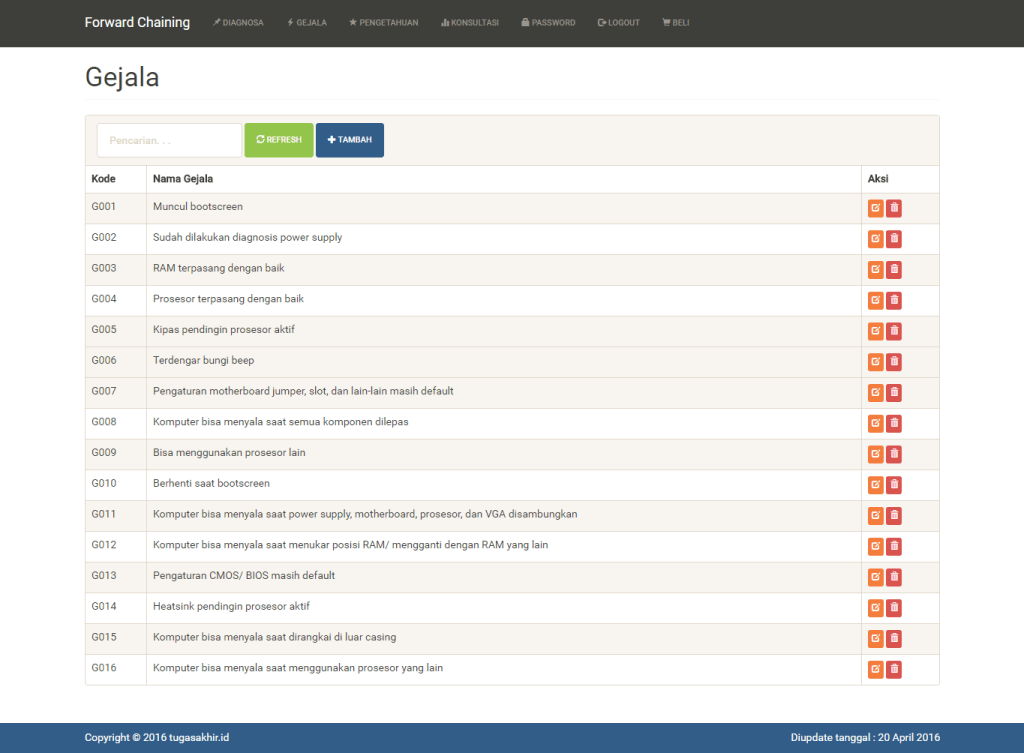
Task: Edit symptom G002 power supply diagnosis
Action: point(875,239)
